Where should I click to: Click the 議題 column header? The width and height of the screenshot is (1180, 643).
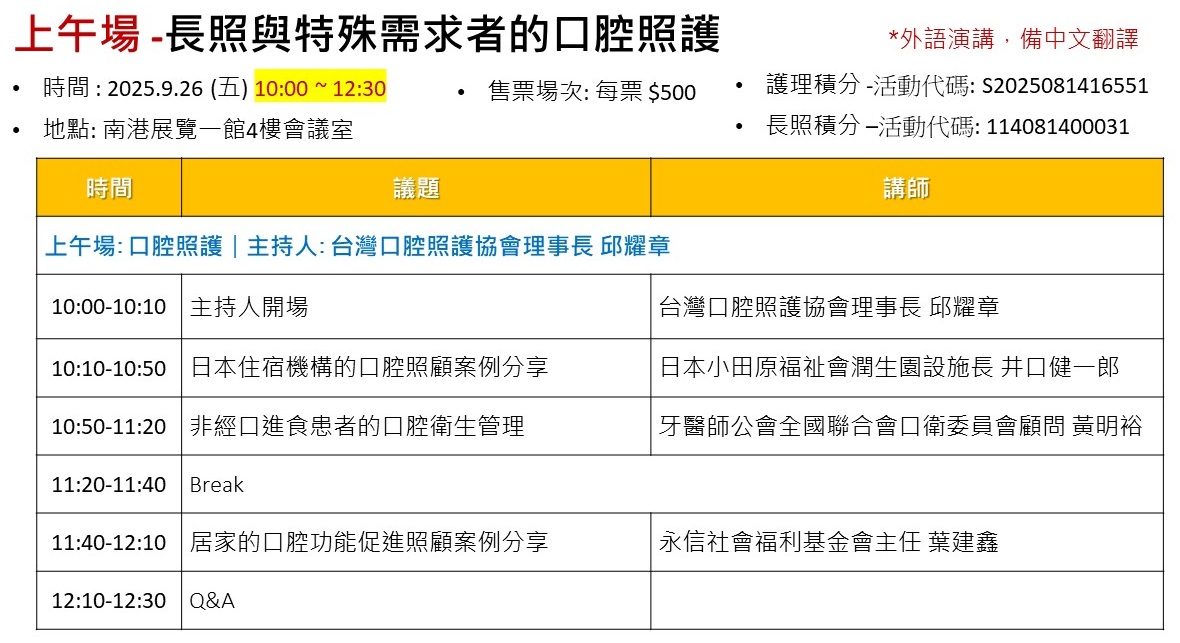416,188
